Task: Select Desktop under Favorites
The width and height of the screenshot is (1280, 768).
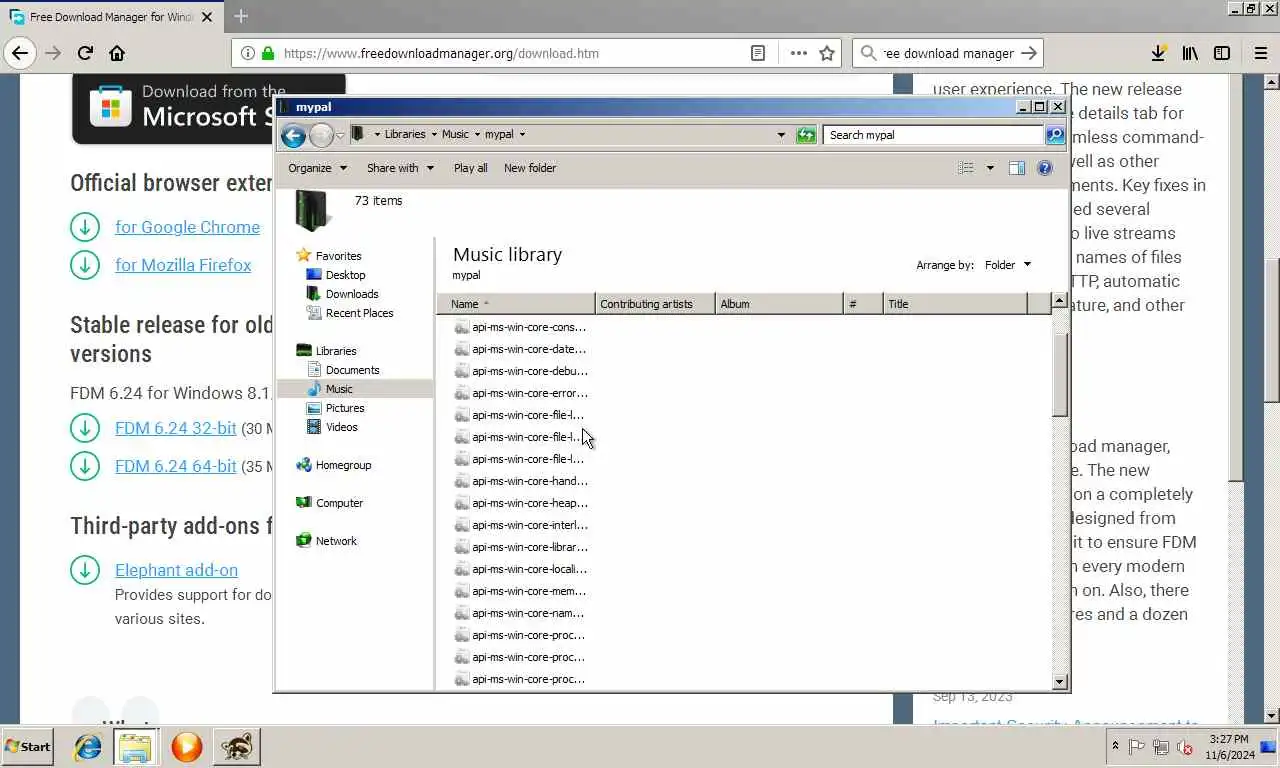Action: pyautogui.click(x=345, y=275)
